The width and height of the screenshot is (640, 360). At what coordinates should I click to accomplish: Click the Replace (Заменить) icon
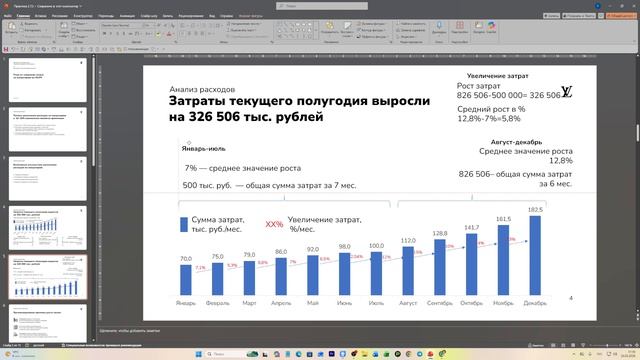398,30
